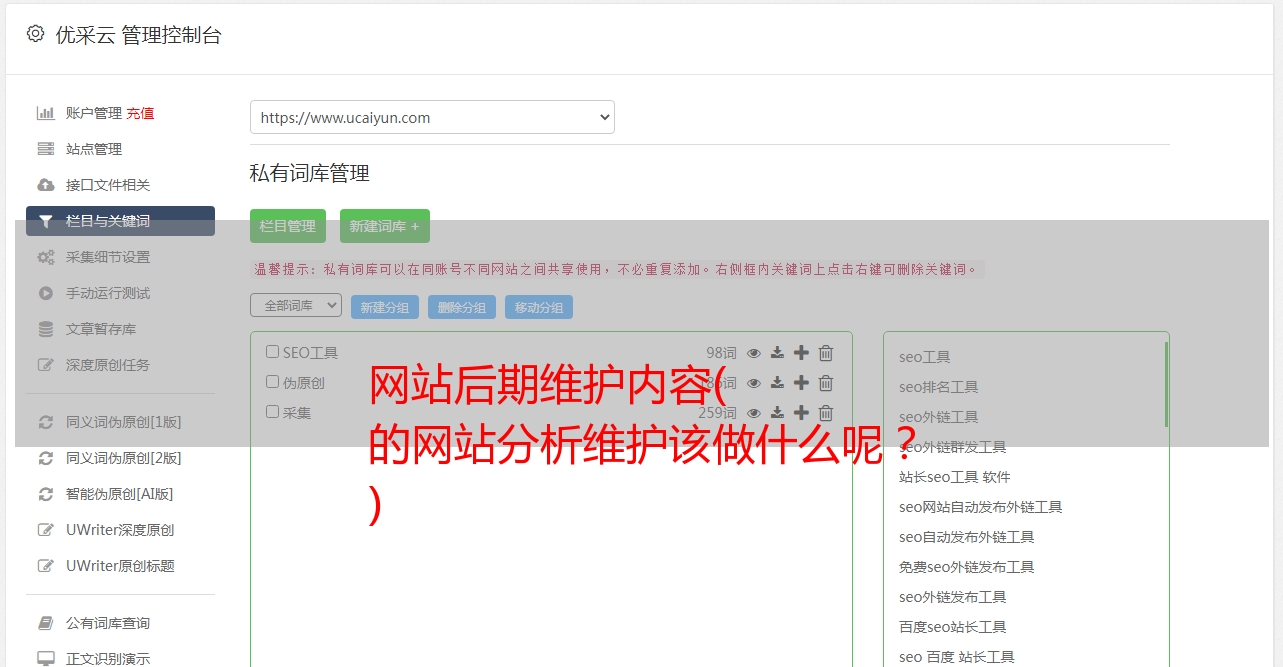This screenshot has height=667, width=1283.
Task: Open 采集细节设置 in the sidebar
Action: pos(108,257)
